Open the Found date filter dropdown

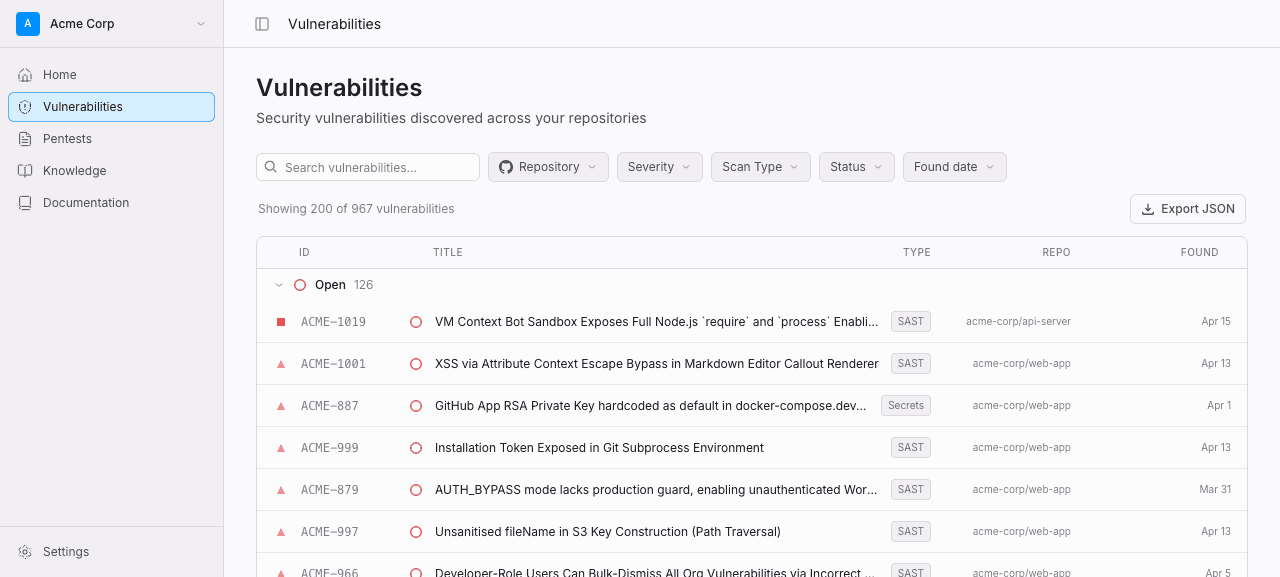point(955,167)
